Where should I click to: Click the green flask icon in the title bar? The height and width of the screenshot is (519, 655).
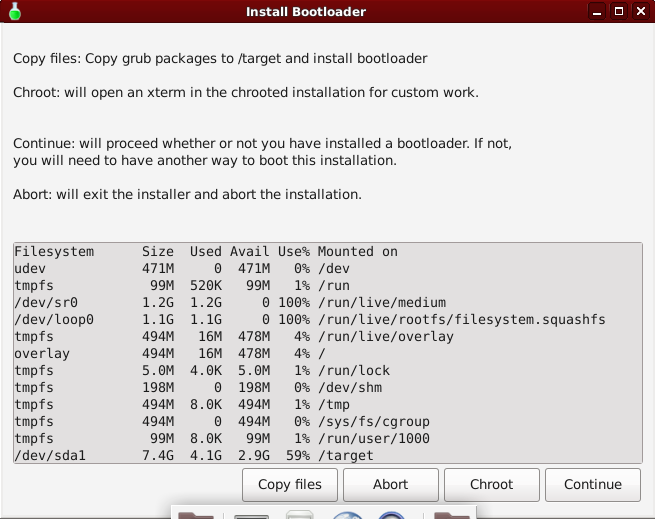(15, 11)
